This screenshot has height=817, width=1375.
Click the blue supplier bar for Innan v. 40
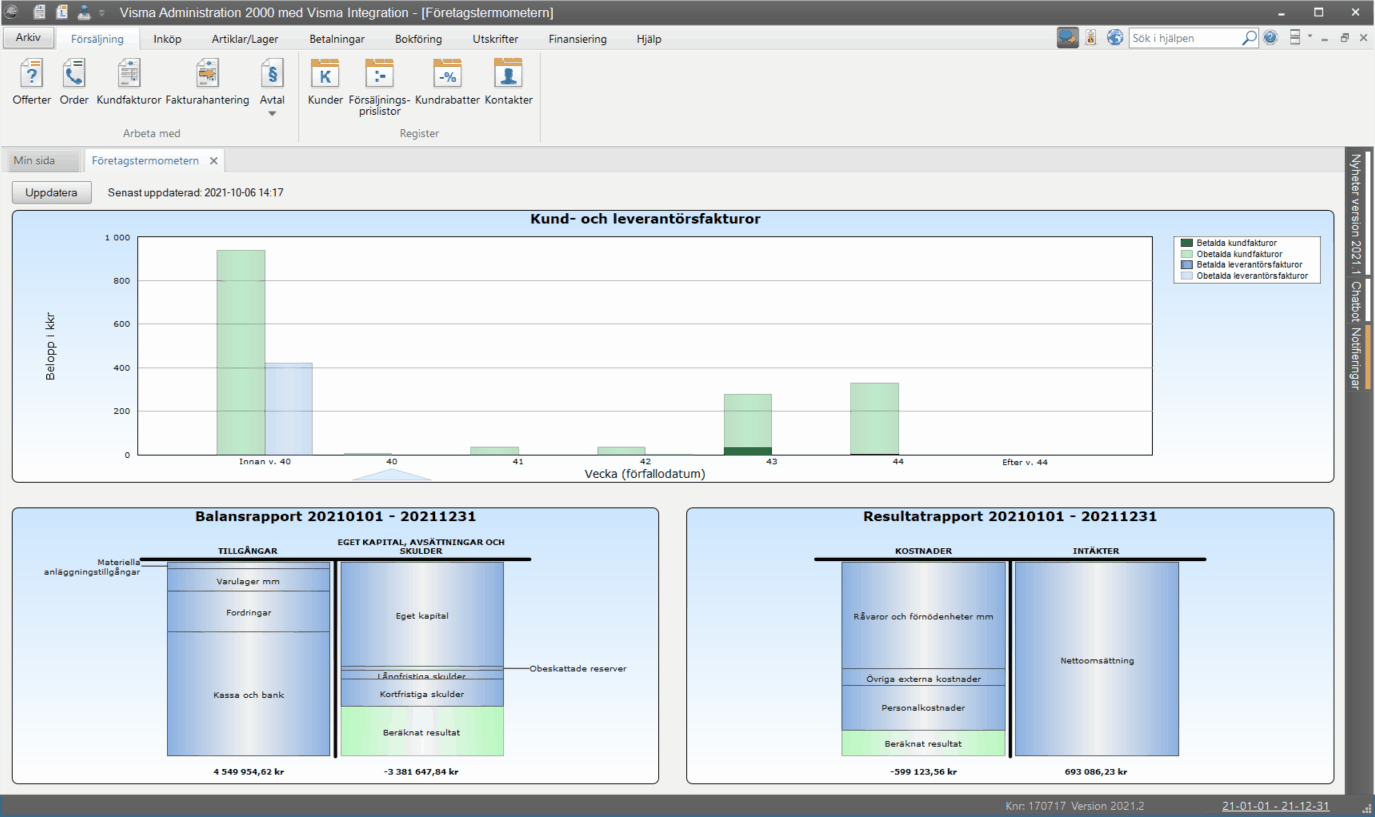point(289,409)
